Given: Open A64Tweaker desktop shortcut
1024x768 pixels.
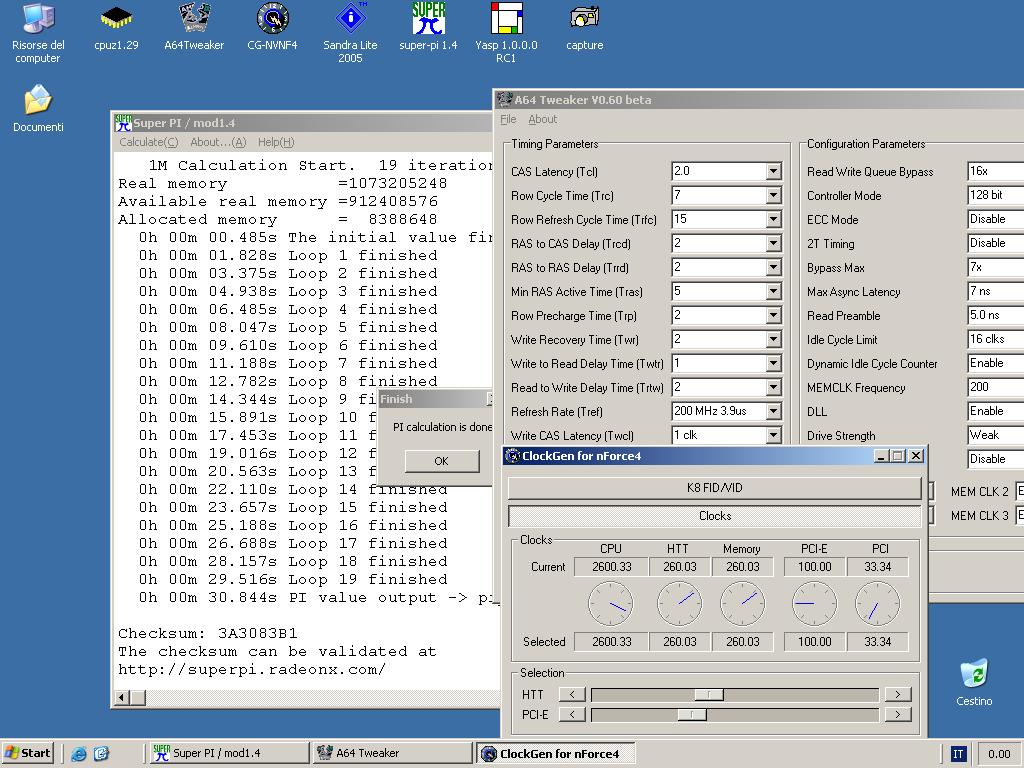Looking at the screenshot, I should tap(194, 27).
